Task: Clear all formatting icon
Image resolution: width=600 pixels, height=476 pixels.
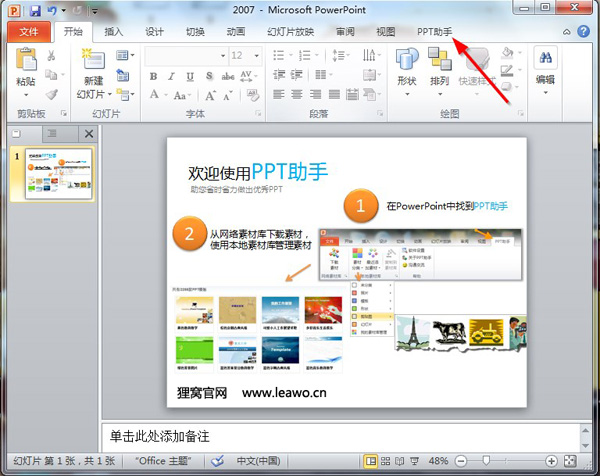Action: [253, 95]
